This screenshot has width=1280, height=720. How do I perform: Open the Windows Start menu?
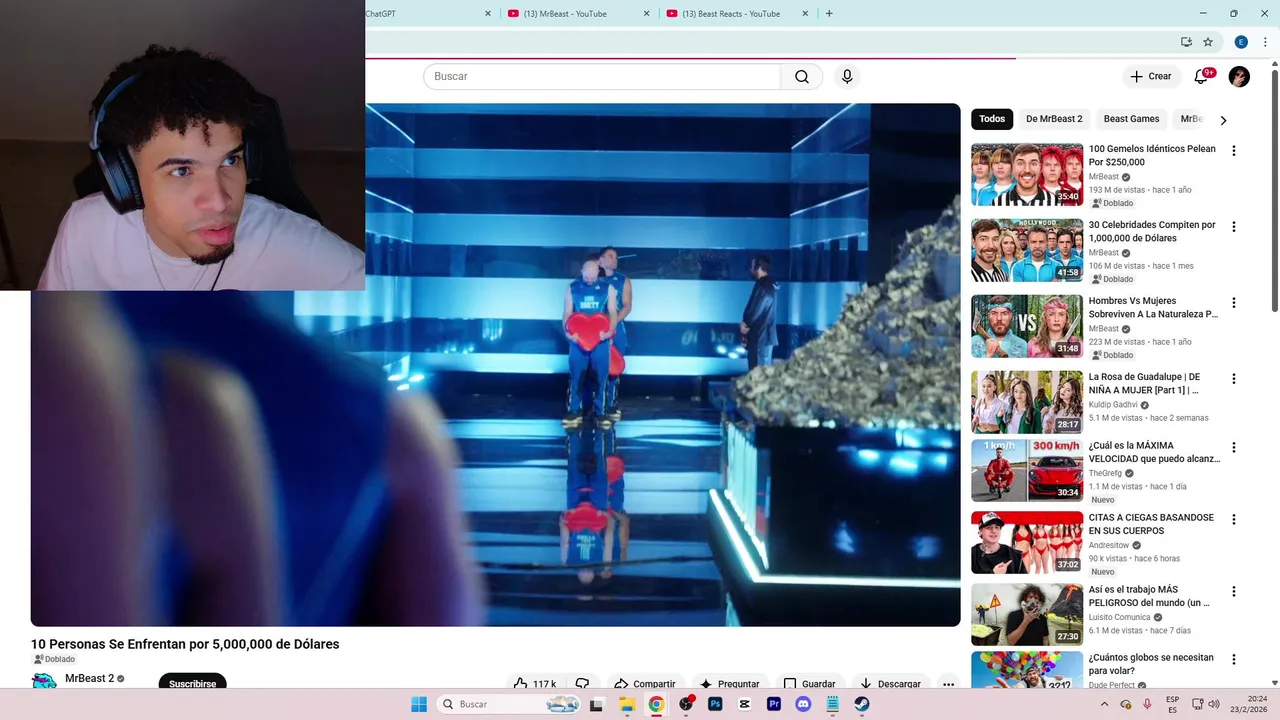pyautogui.click(x=419, y=704)
